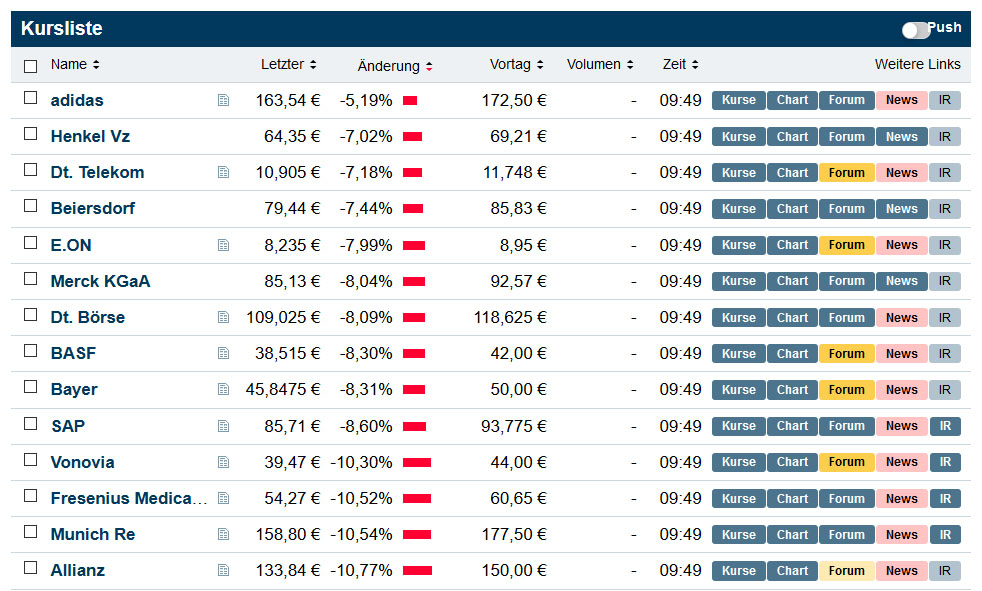Screen dimensions: 982x591
Task: Click the Chart button for Henkel Vz
Action: click(792, 136)
